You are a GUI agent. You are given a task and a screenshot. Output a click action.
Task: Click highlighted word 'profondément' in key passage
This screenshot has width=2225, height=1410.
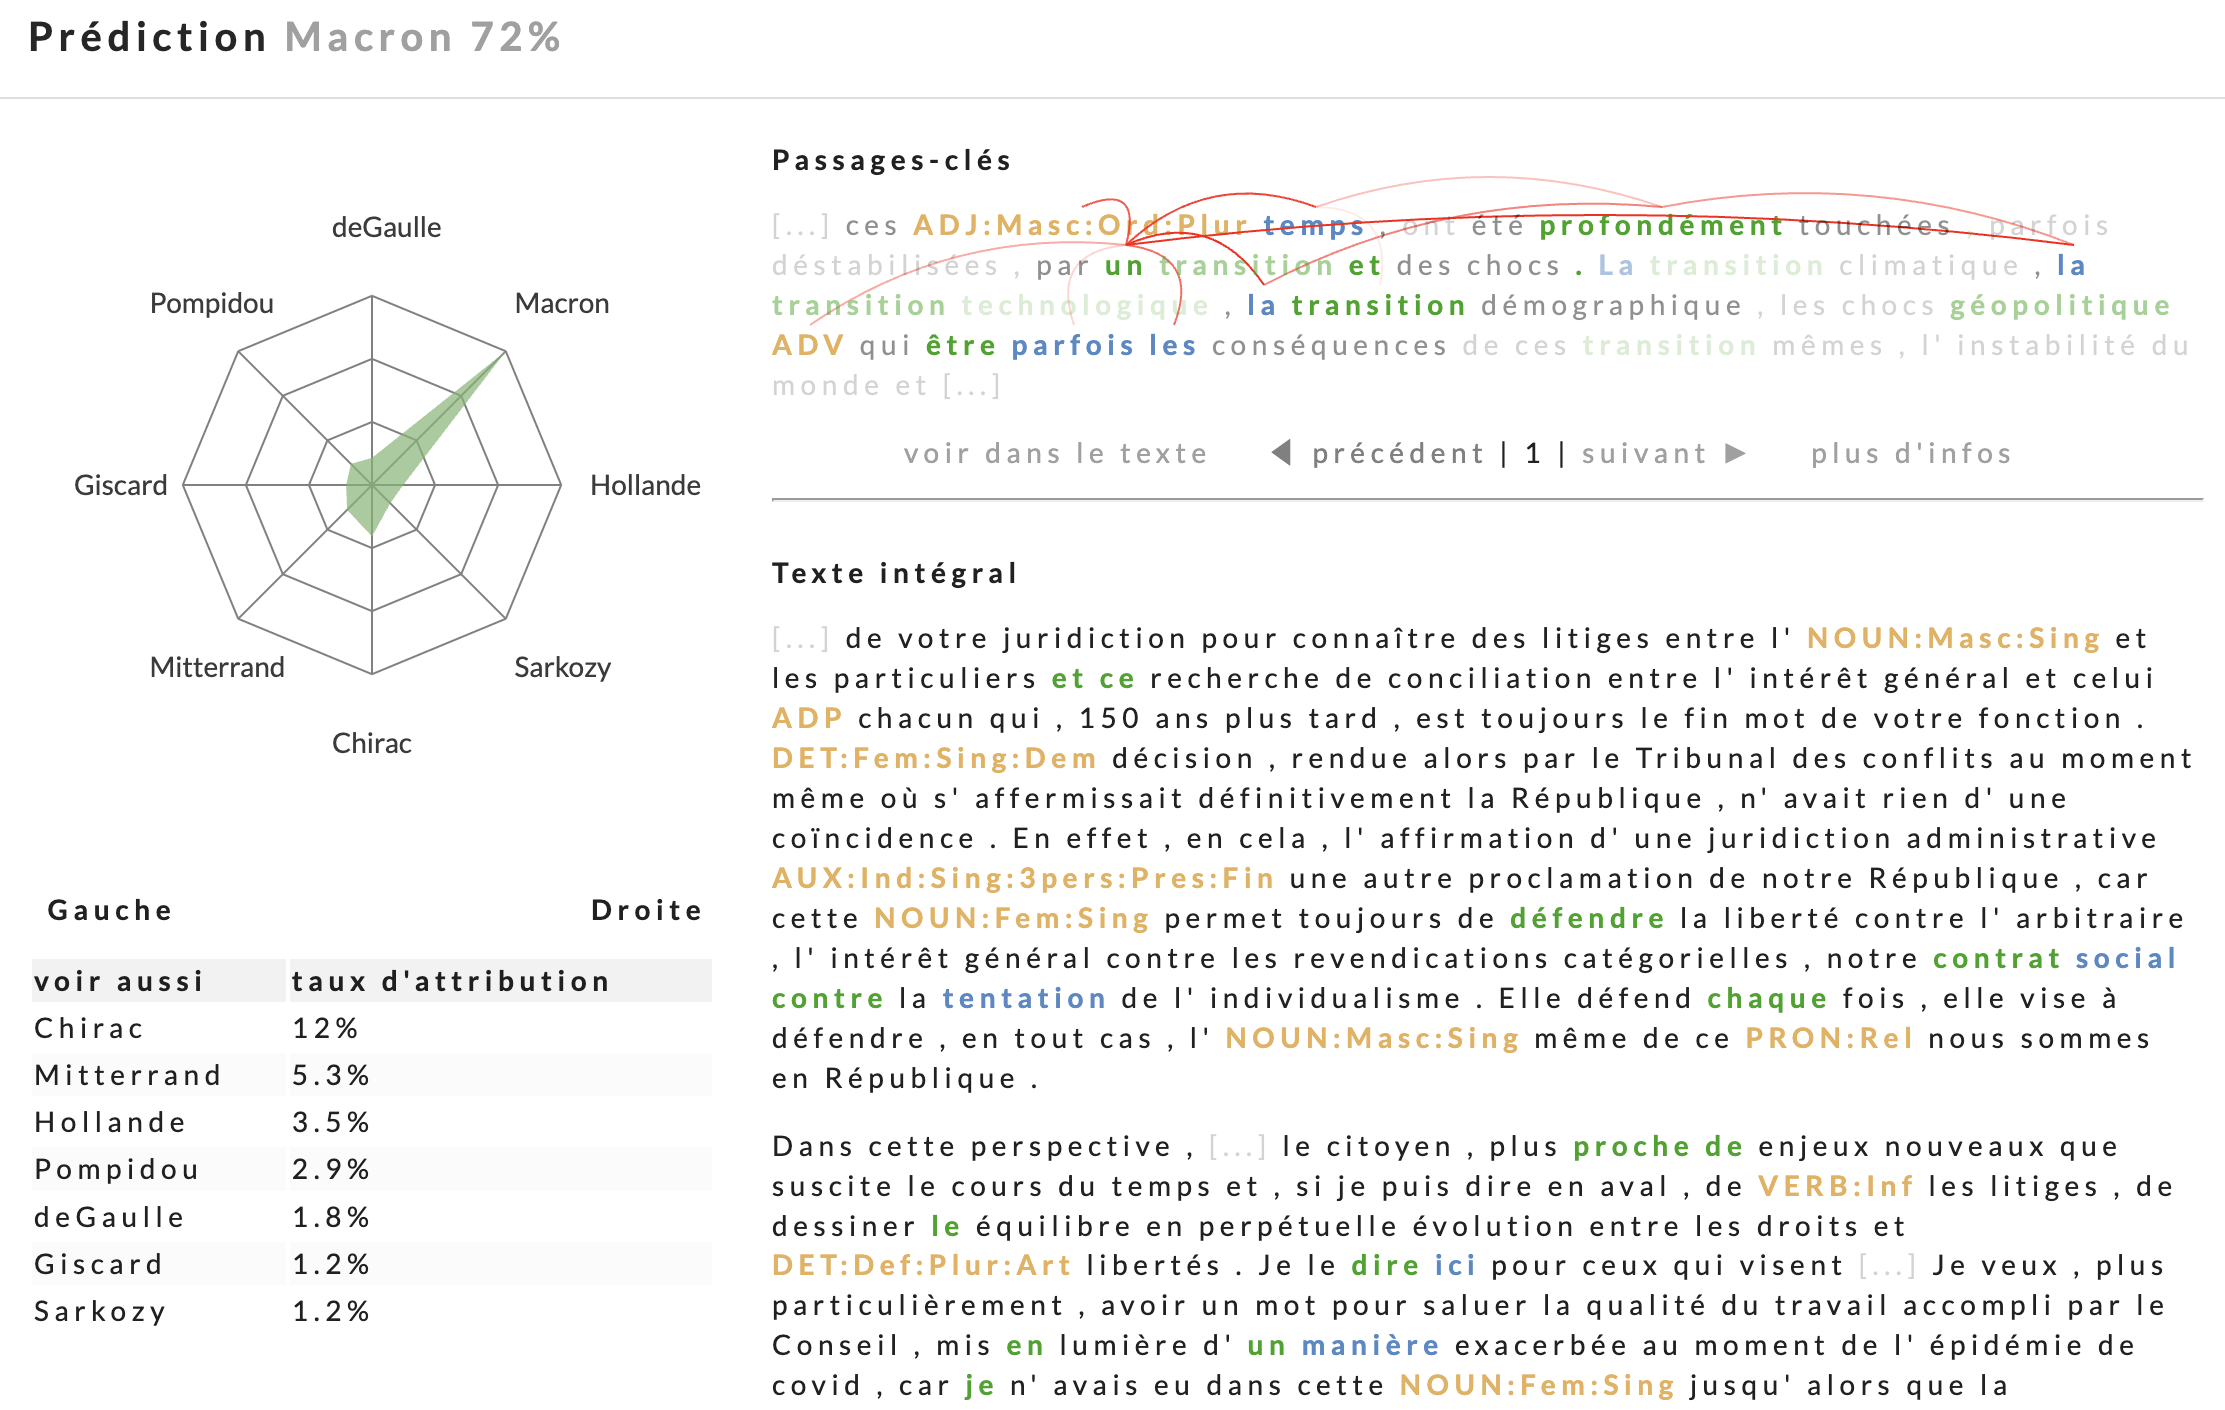pyautogui.click(x=1660, y=226)
